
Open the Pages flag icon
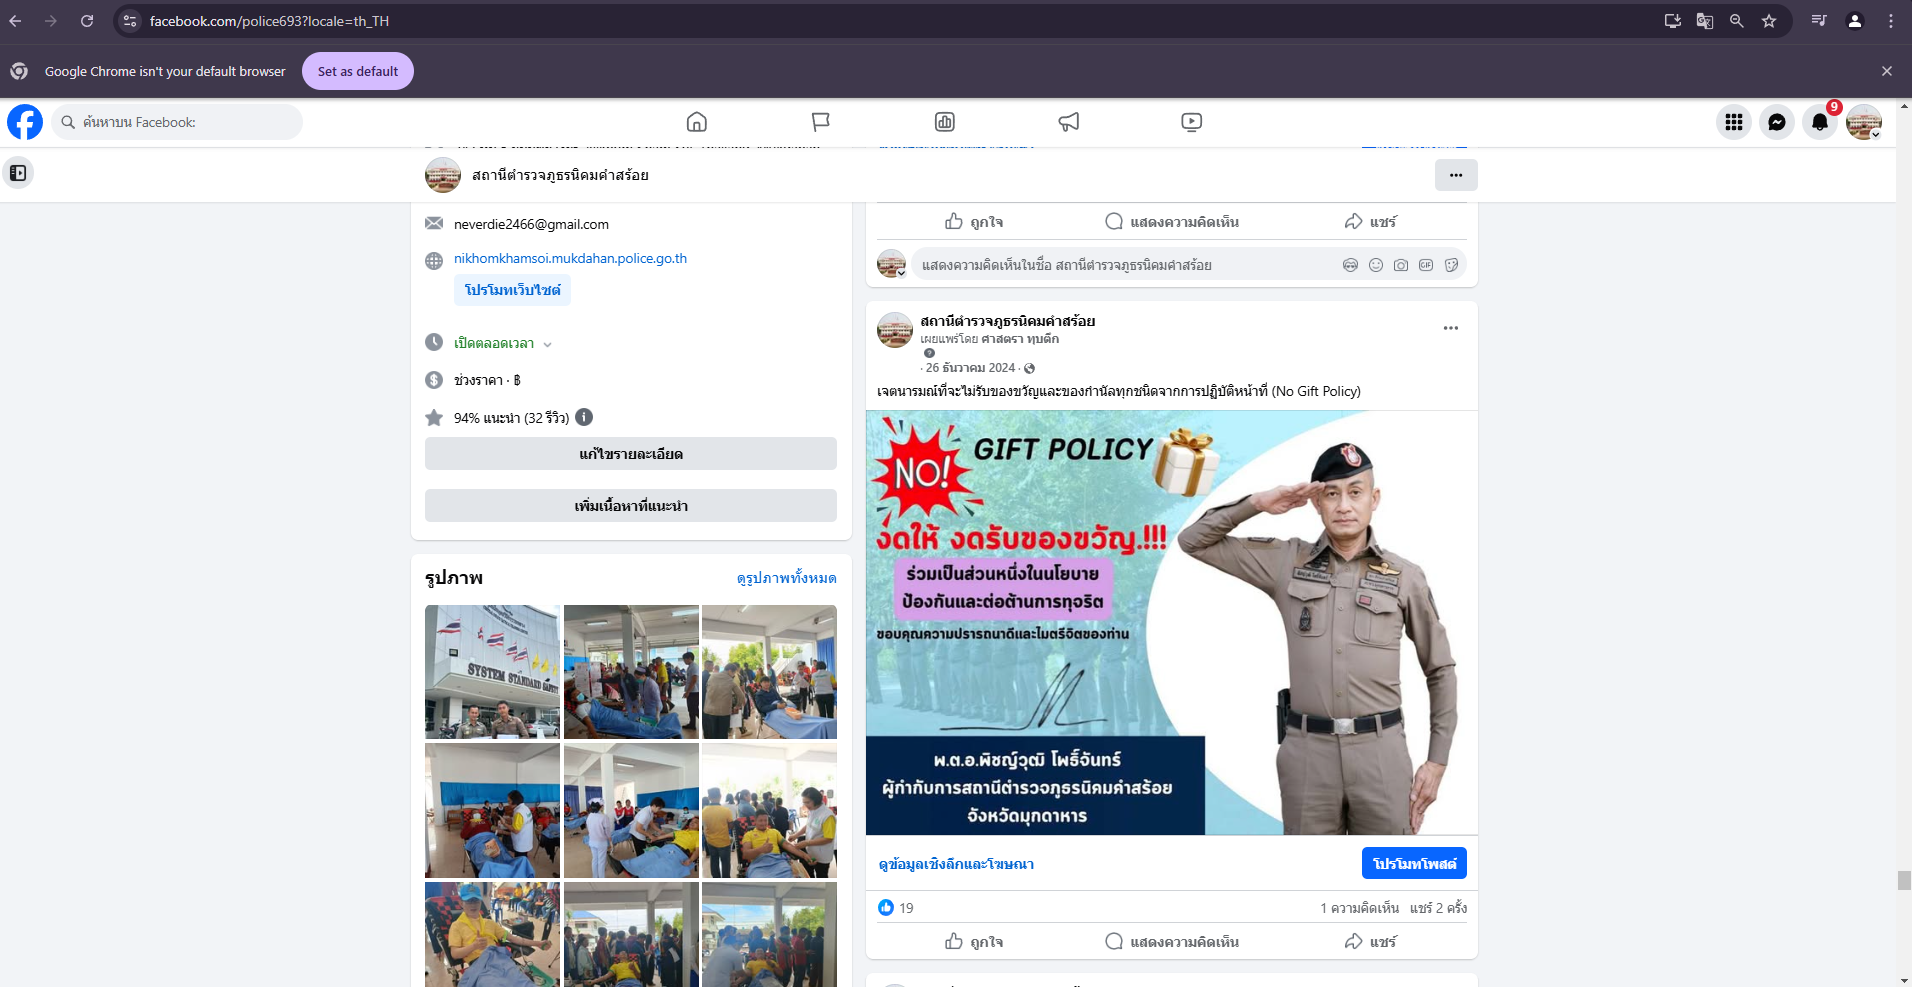coord(820,122)
